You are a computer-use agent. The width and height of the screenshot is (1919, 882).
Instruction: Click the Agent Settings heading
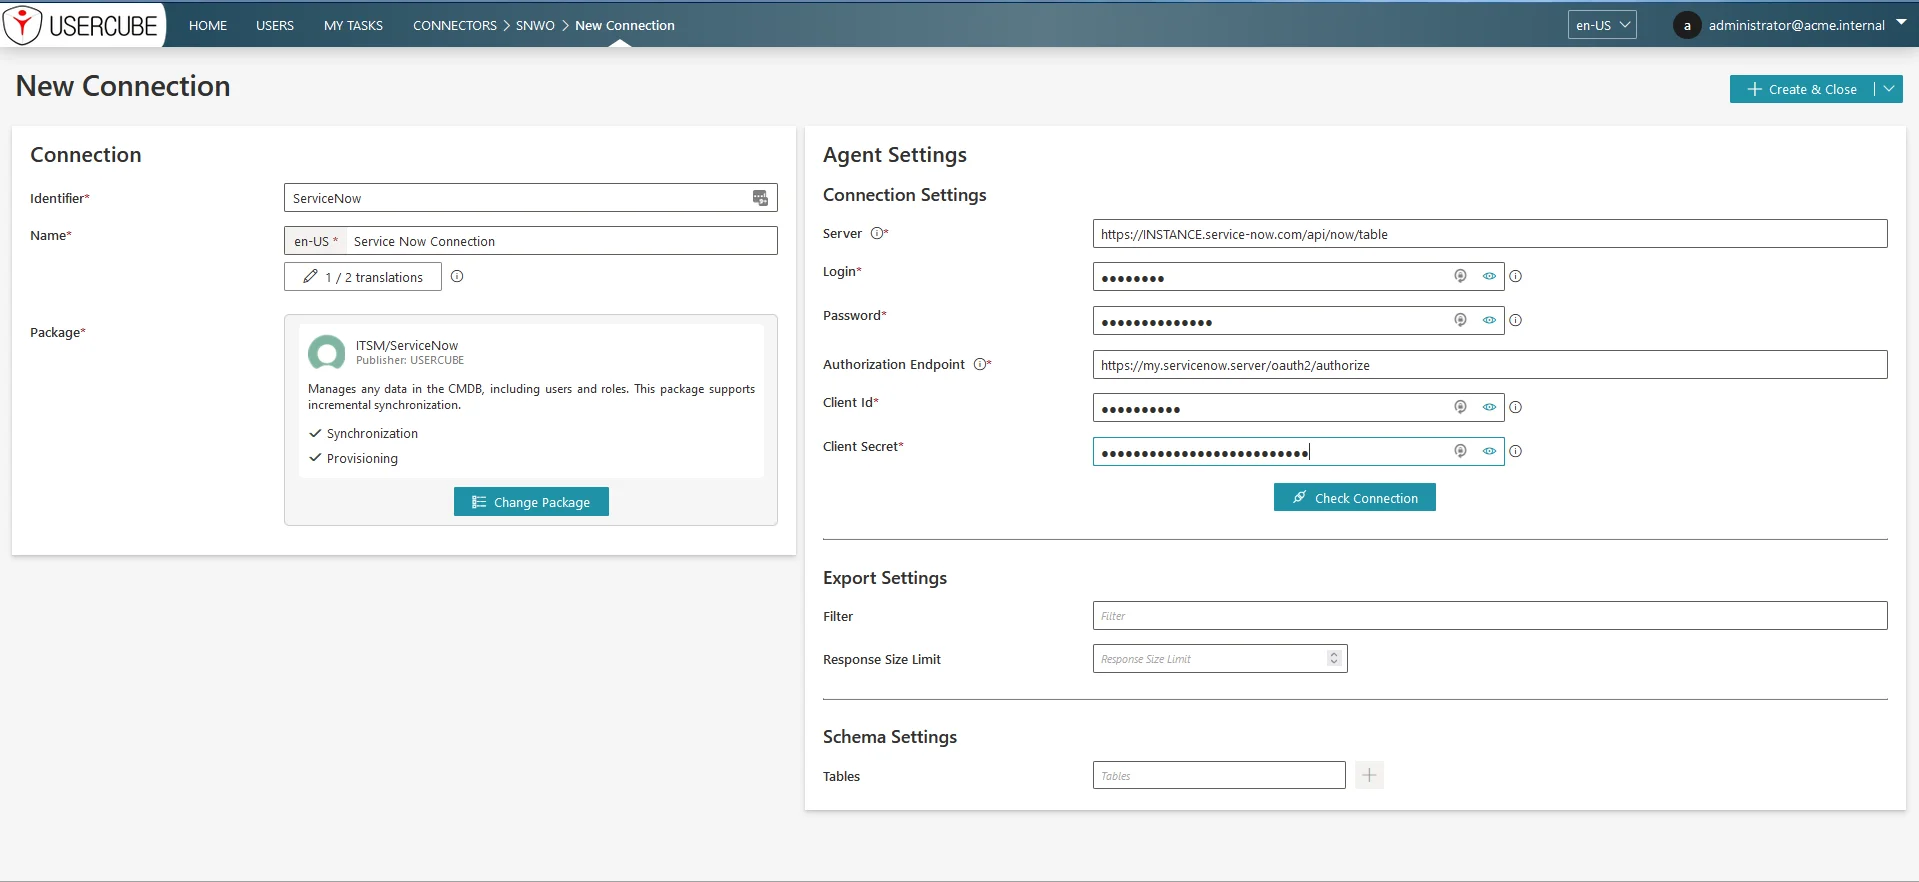895,155
